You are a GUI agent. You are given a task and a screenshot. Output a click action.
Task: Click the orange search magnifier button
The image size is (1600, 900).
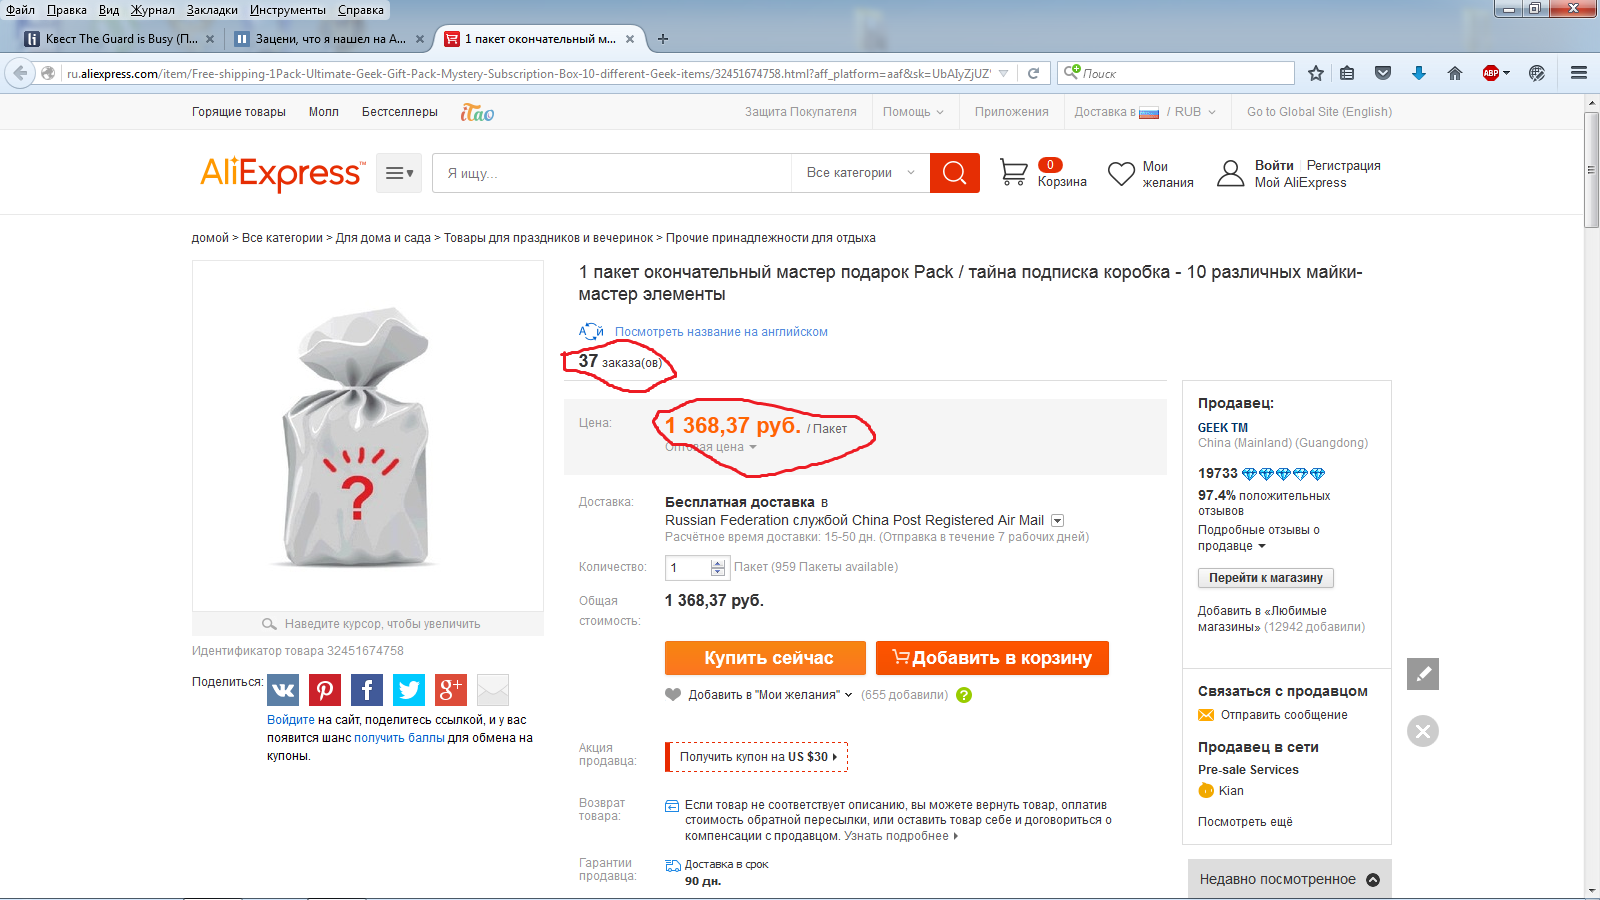[x=954, y=173]
